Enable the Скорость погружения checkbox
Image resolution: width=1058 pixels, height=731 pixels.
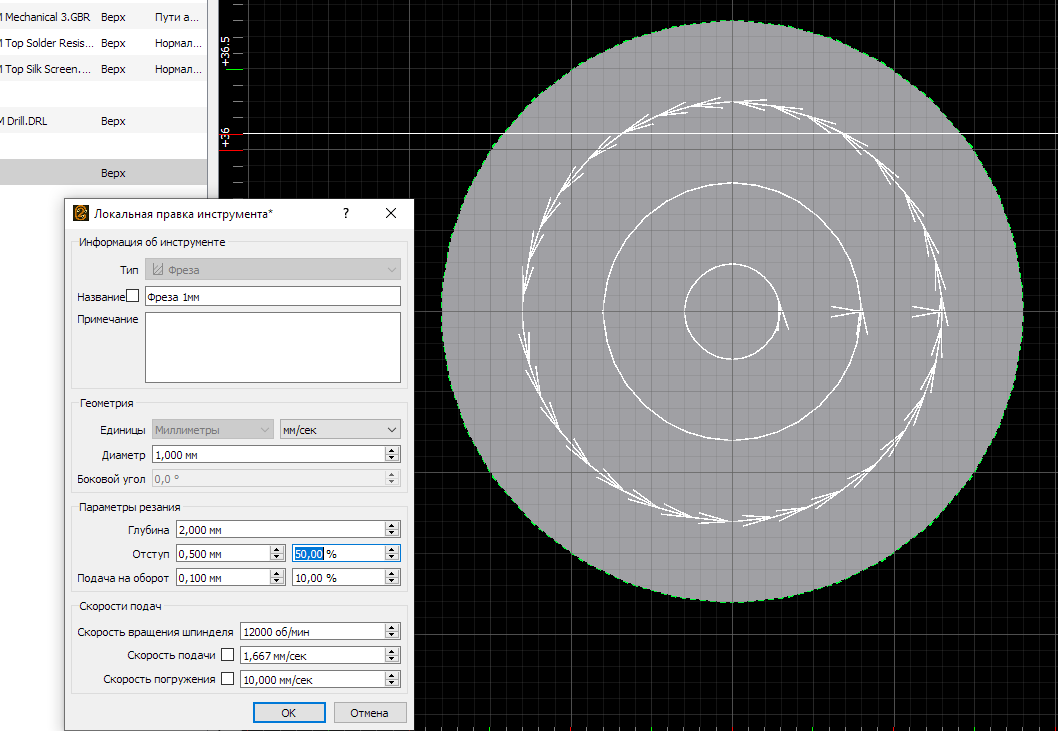227,679
